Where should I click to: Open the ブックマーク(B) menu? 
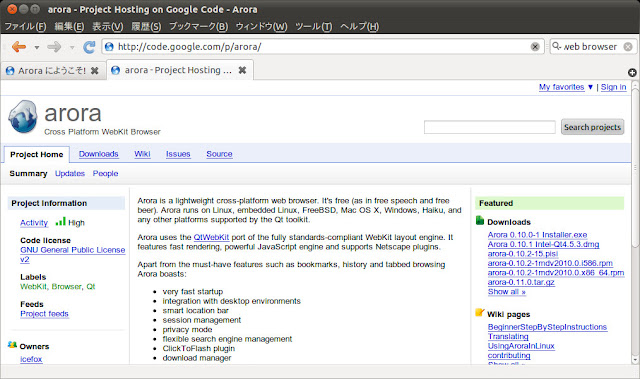click(x=198, y=27)
